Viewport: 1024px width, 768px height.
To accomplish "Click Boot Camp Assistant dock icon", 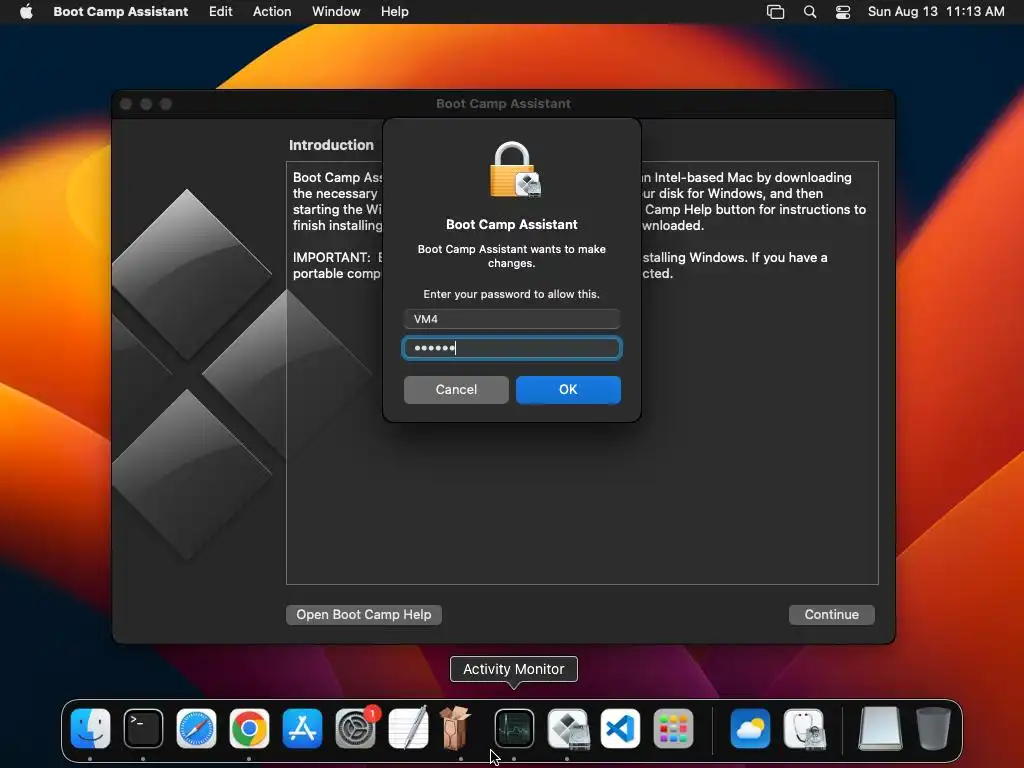I will [568, 728].
